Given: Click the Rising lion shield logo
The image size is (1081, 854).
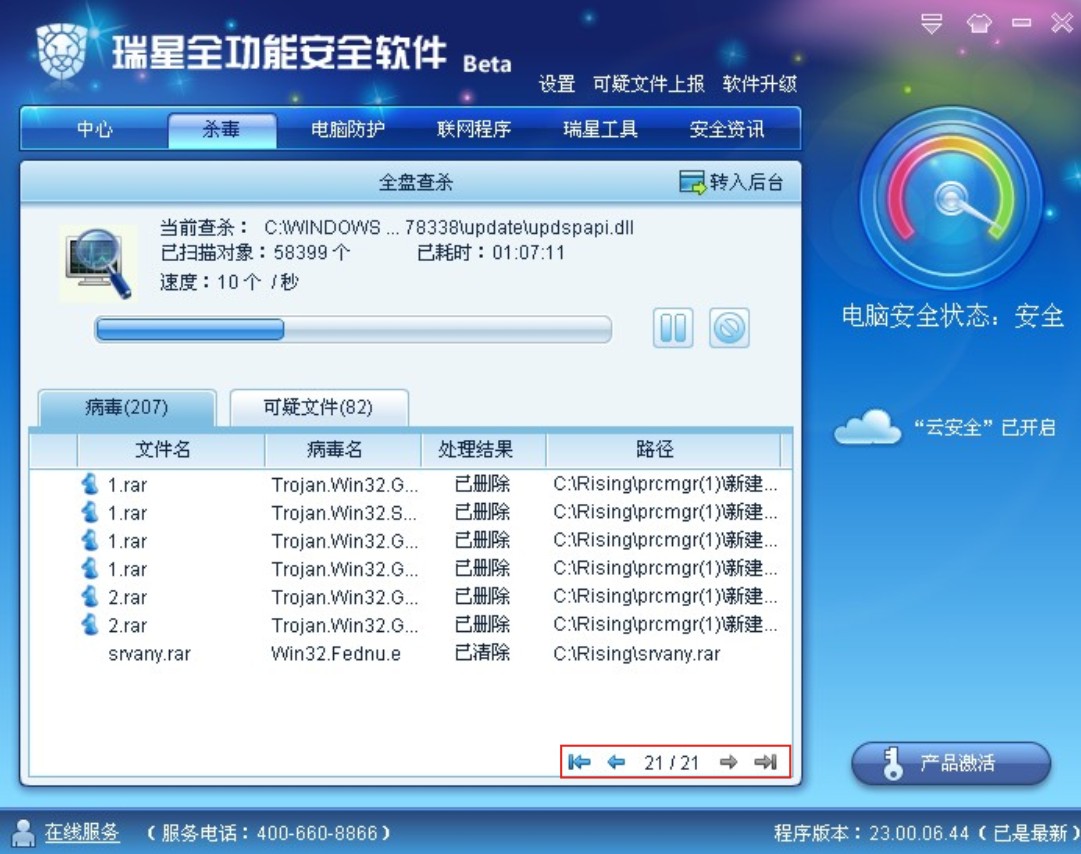Looking at the screenshot, I should (62, 51).
